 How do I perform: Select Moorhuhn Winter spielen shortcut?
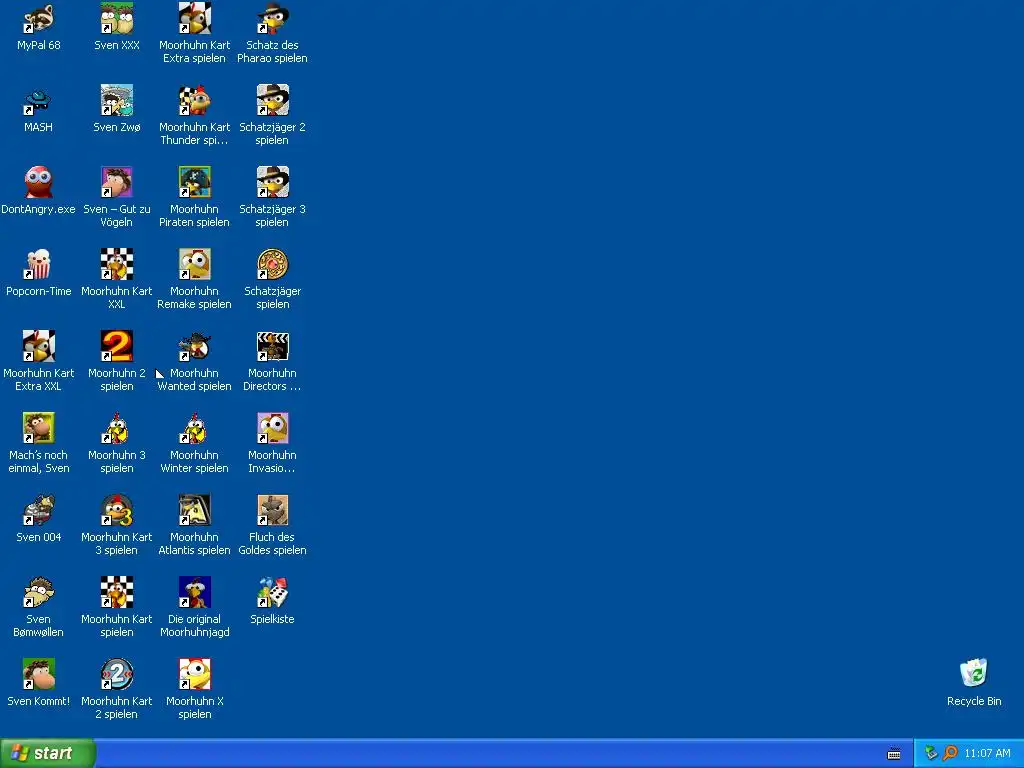pyautogui.click(x=195, y=428)
